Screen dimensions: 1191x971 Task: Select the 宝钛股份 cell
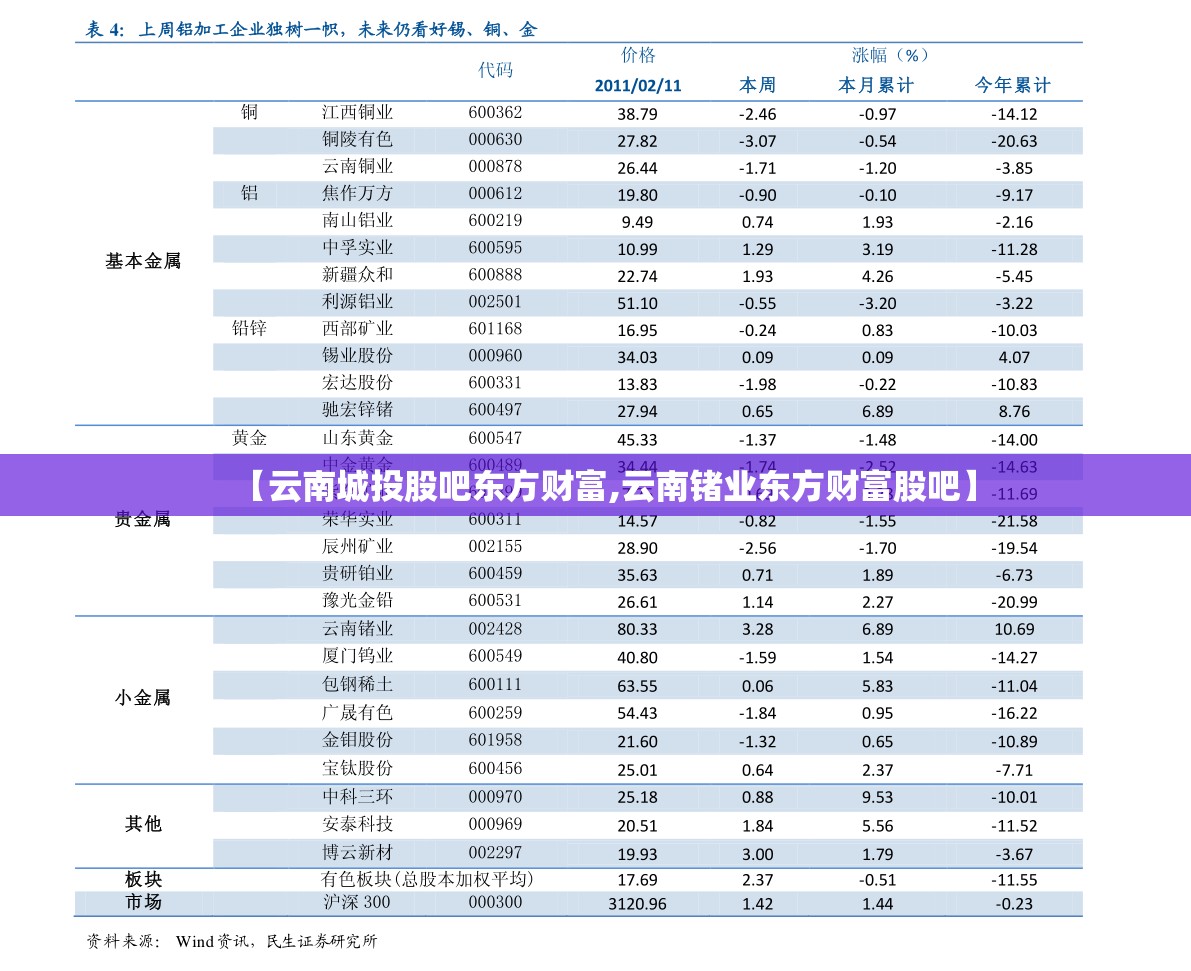click(x=357, y=768)
